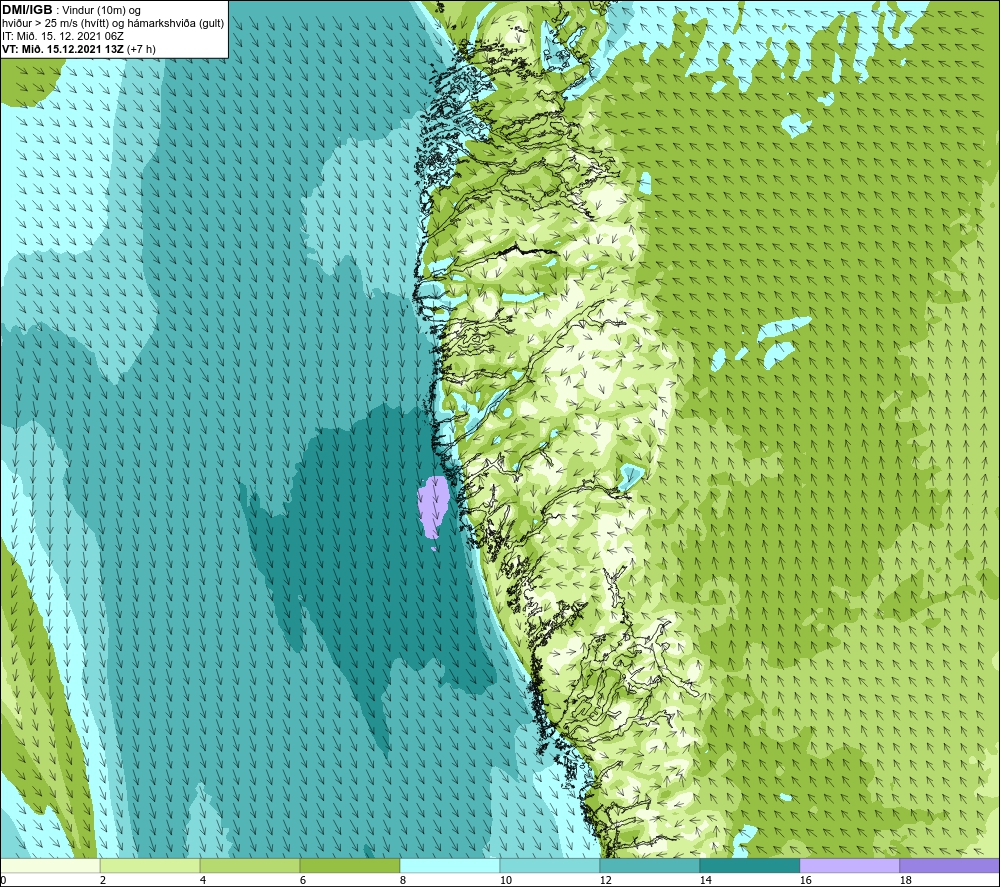The width and height of the screenshot is (1000, 887).
Task: Click the 6-8 m/s olive green swatch
Action: point(350,865)
